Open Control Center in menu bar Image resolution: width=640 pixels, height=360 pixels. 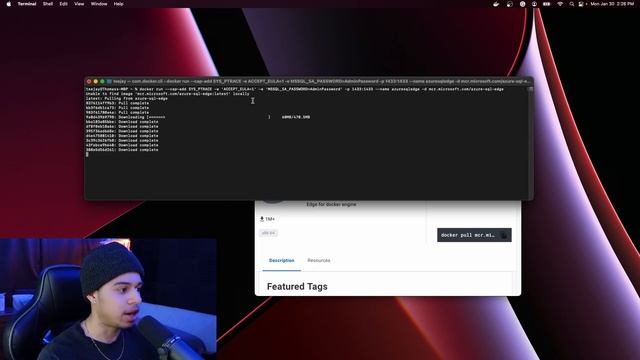pyautogui.click(x=581, y=4)
